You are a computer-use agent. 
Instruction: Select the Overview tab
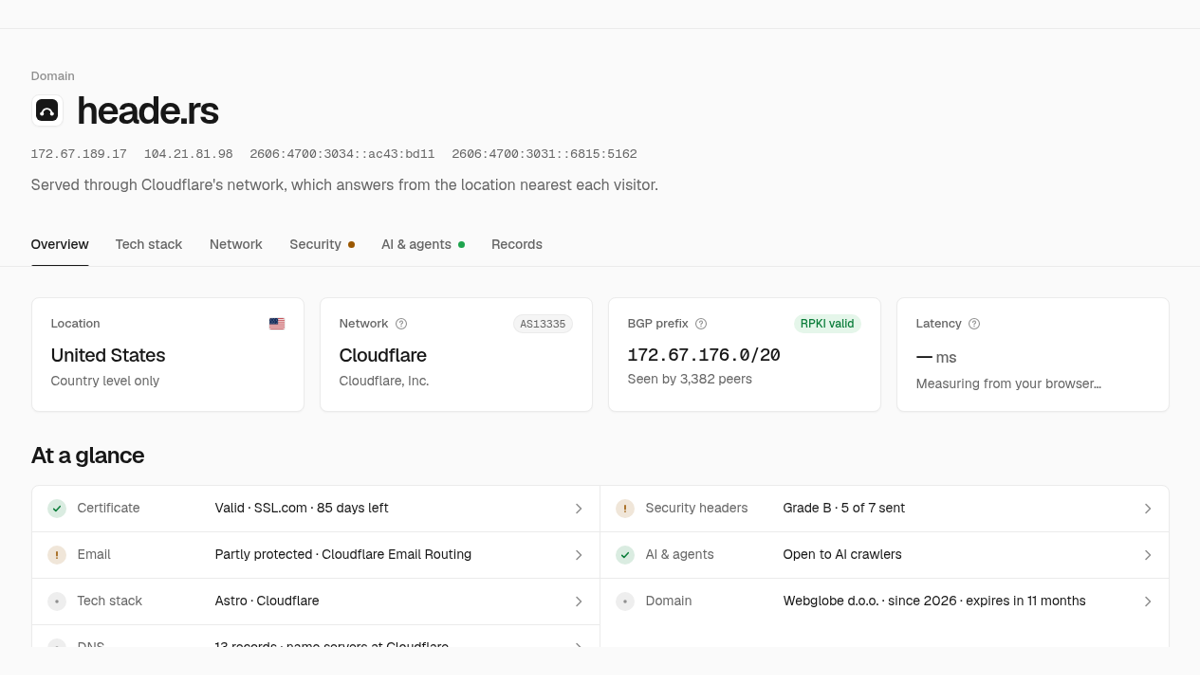[60, 244]
